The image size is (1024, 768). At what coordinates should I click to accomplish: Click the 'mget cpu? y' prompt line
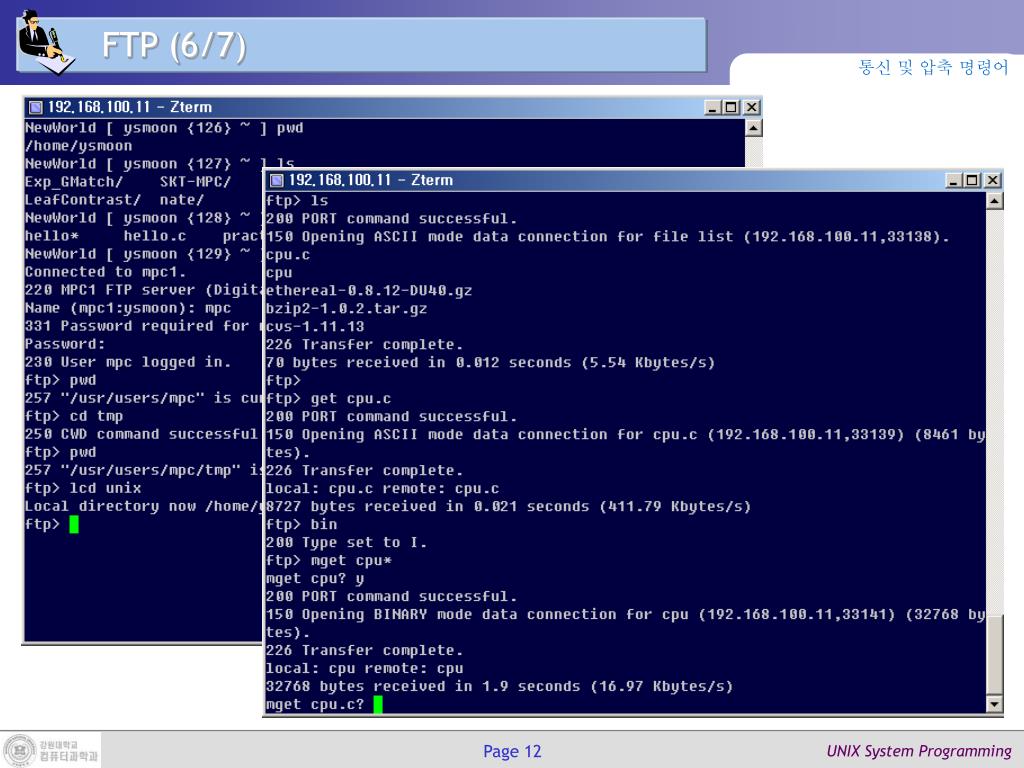[x=315, y=579]
